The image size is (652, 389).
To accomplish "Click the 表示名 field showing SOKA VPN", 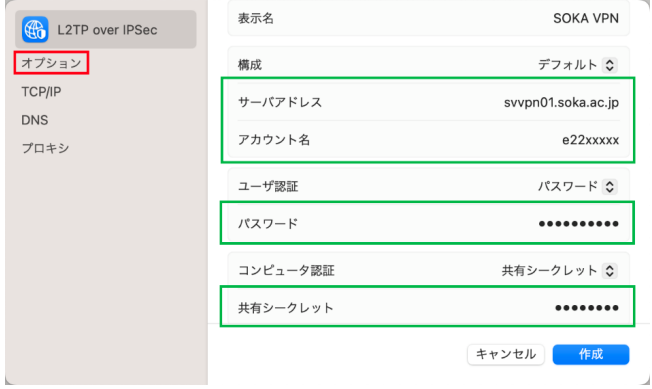I will (428, 18).
